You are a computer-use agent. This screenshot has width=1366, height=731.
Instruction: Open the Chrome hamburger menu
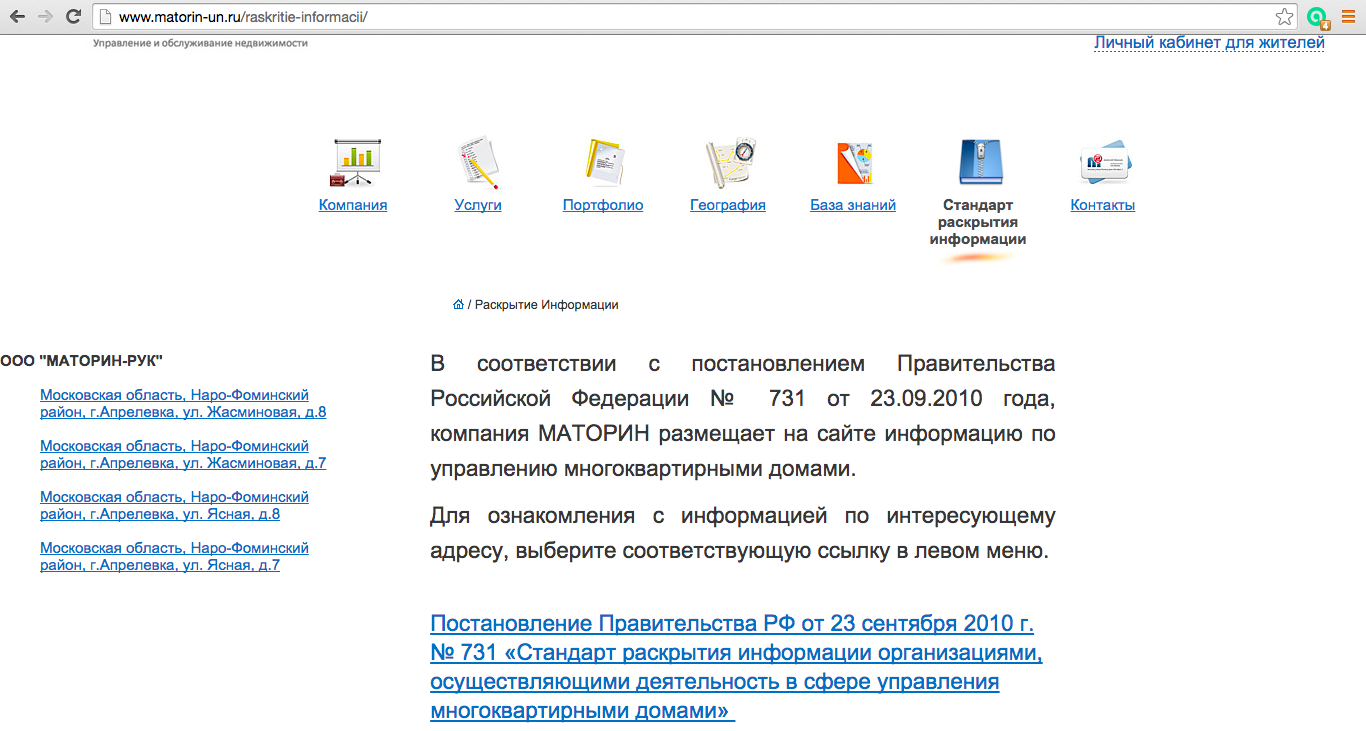click(x=1348, y=16)
